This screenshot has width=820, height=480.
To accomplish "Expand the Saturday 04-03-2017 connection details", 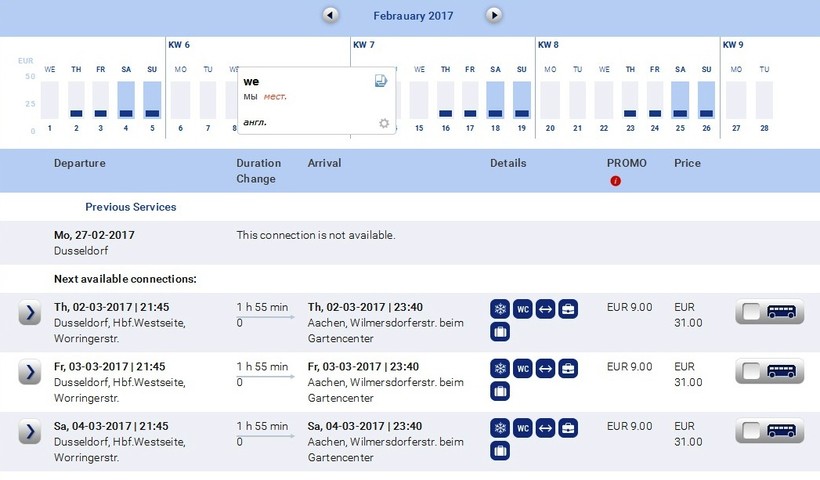I will (30, 433).
